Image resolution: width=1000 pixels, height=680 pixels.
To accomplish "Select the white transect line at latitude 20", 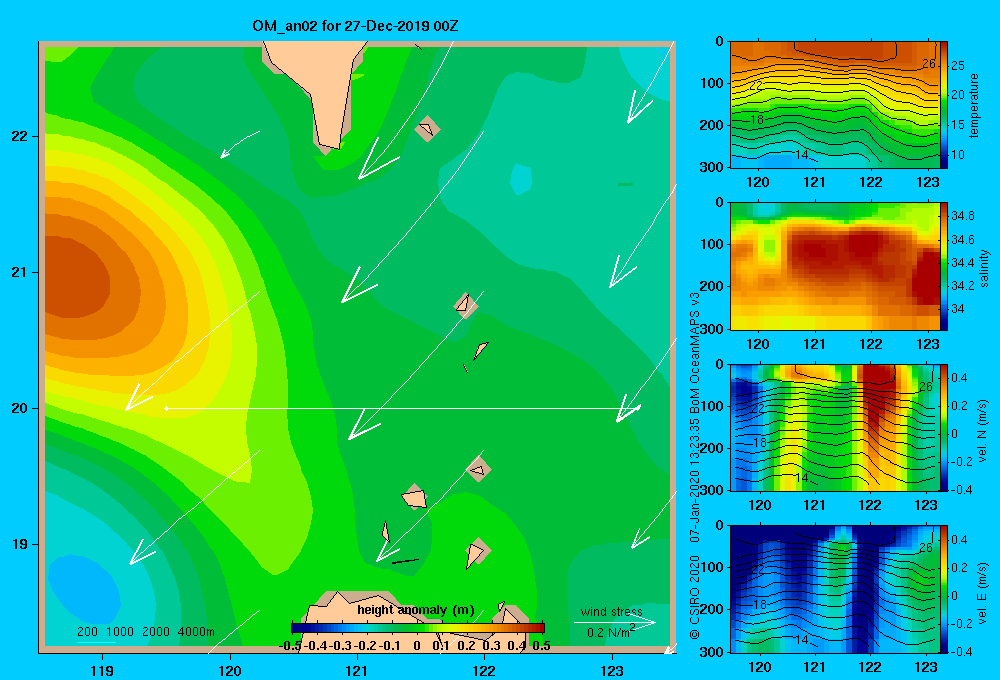I will (x=402, y=408).
